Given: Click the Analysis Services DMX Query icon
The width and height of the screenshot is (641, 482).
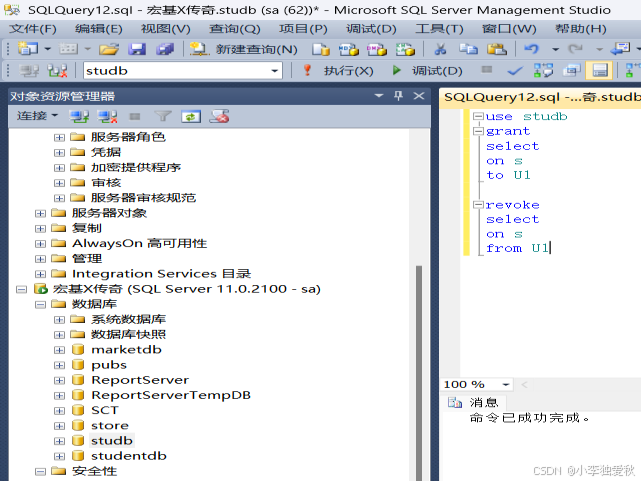Looking at the screenshot, I should (377, 49).
